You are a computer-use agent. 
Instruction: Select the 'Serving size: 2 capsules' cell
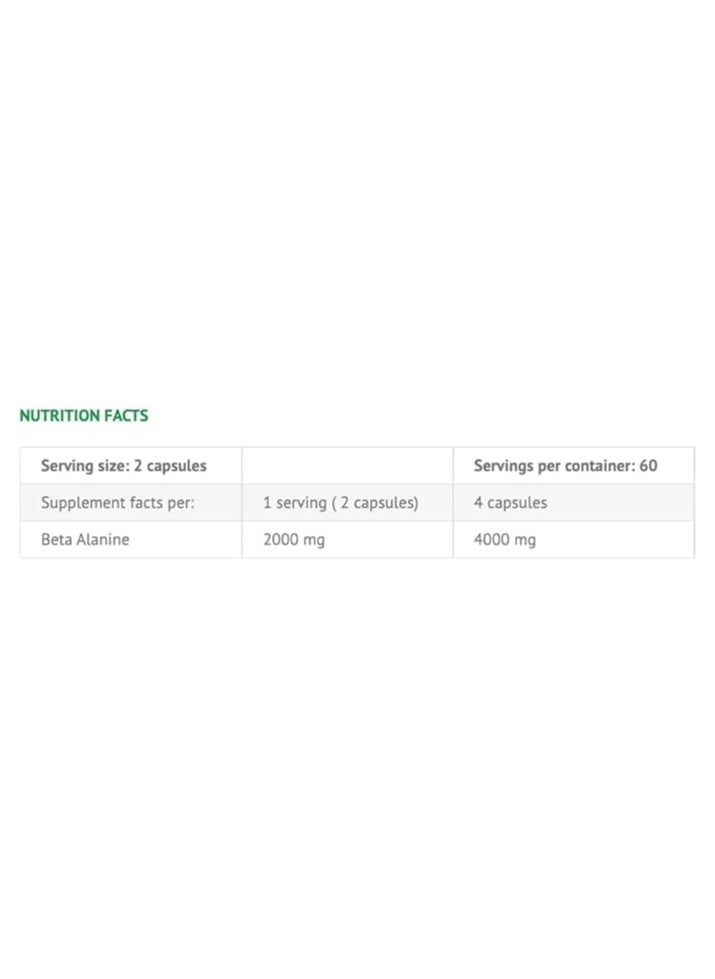(x=131, y=466)
